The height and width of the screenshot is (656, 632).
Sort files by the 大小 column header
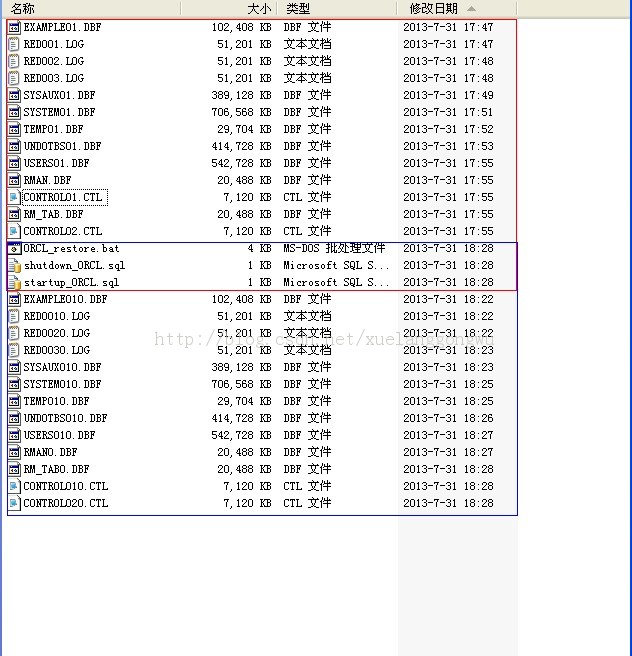click(x=229, y=8)
